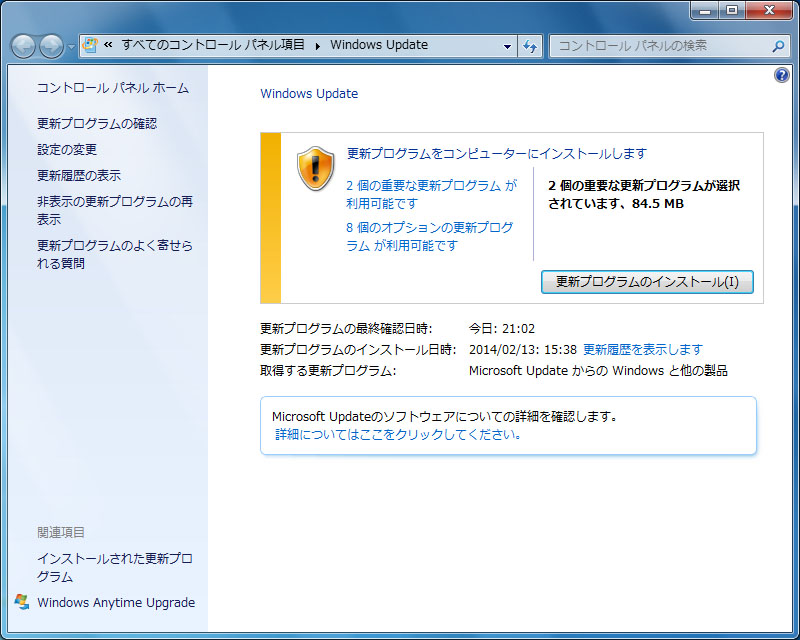
Task: Open the recent pages dropdown beside Forward arrow
Action: [x=71, y=46]
